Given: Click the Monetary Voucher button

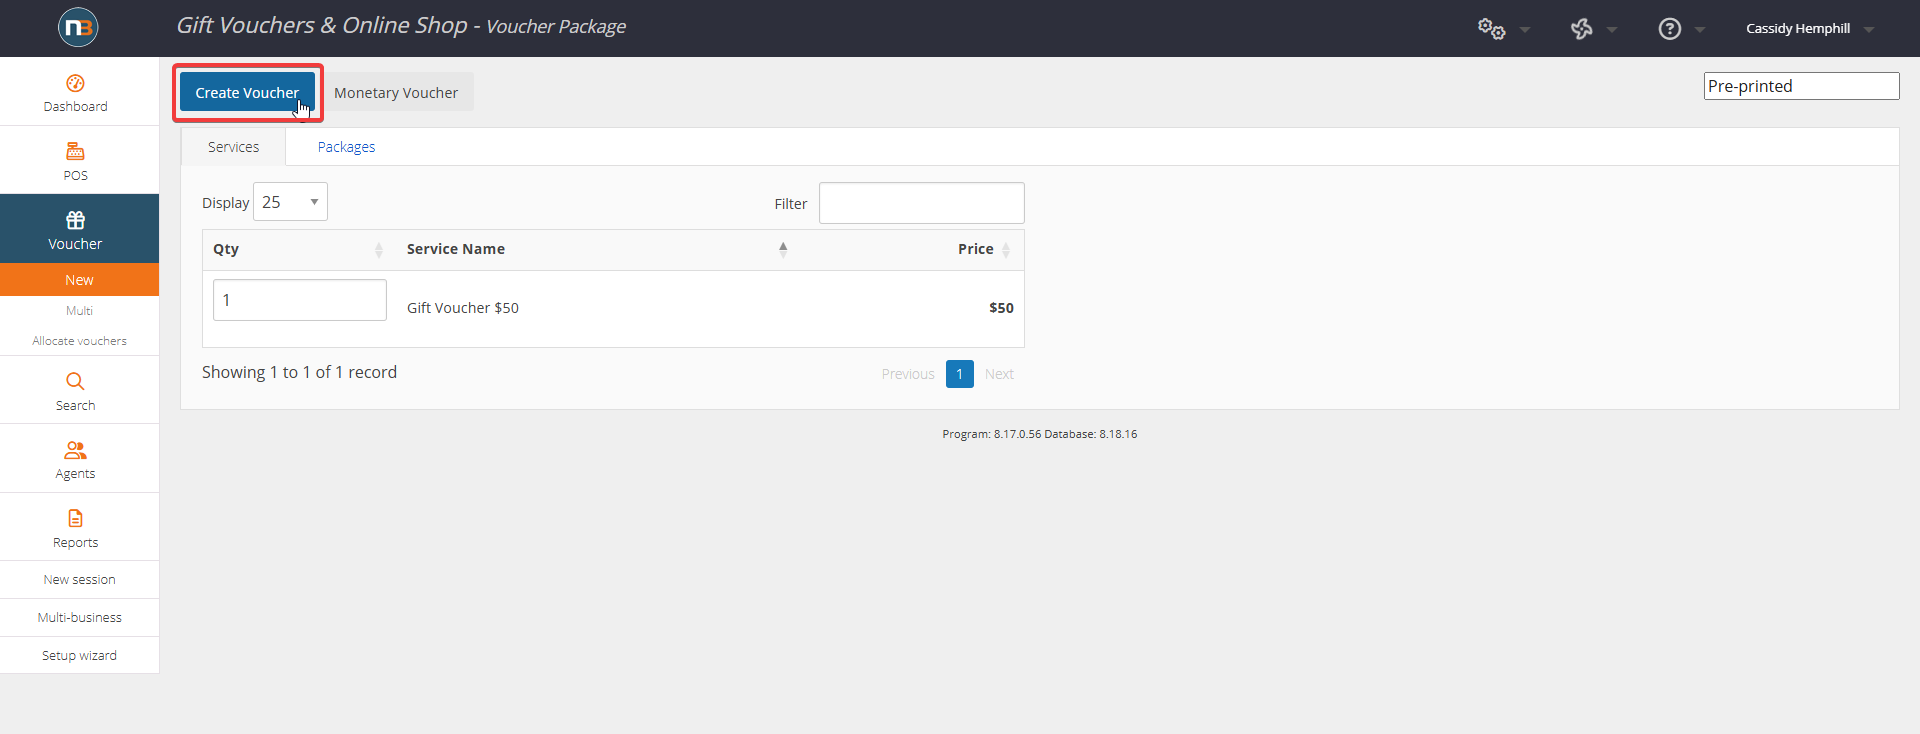Looking at the screenshot, I should coord(396,92).
